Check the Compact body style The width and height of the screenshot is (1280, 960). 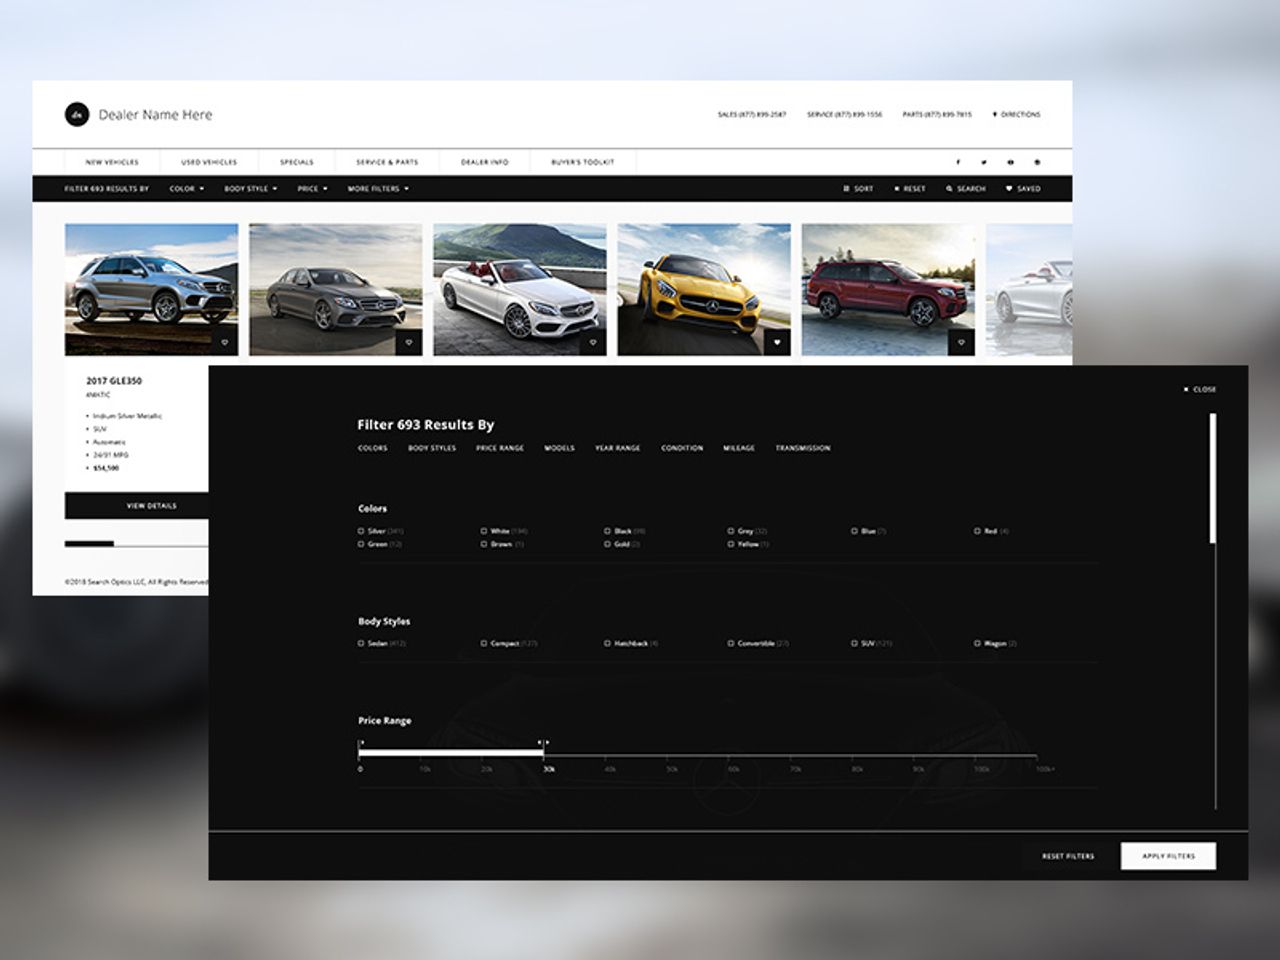(484, 644)
